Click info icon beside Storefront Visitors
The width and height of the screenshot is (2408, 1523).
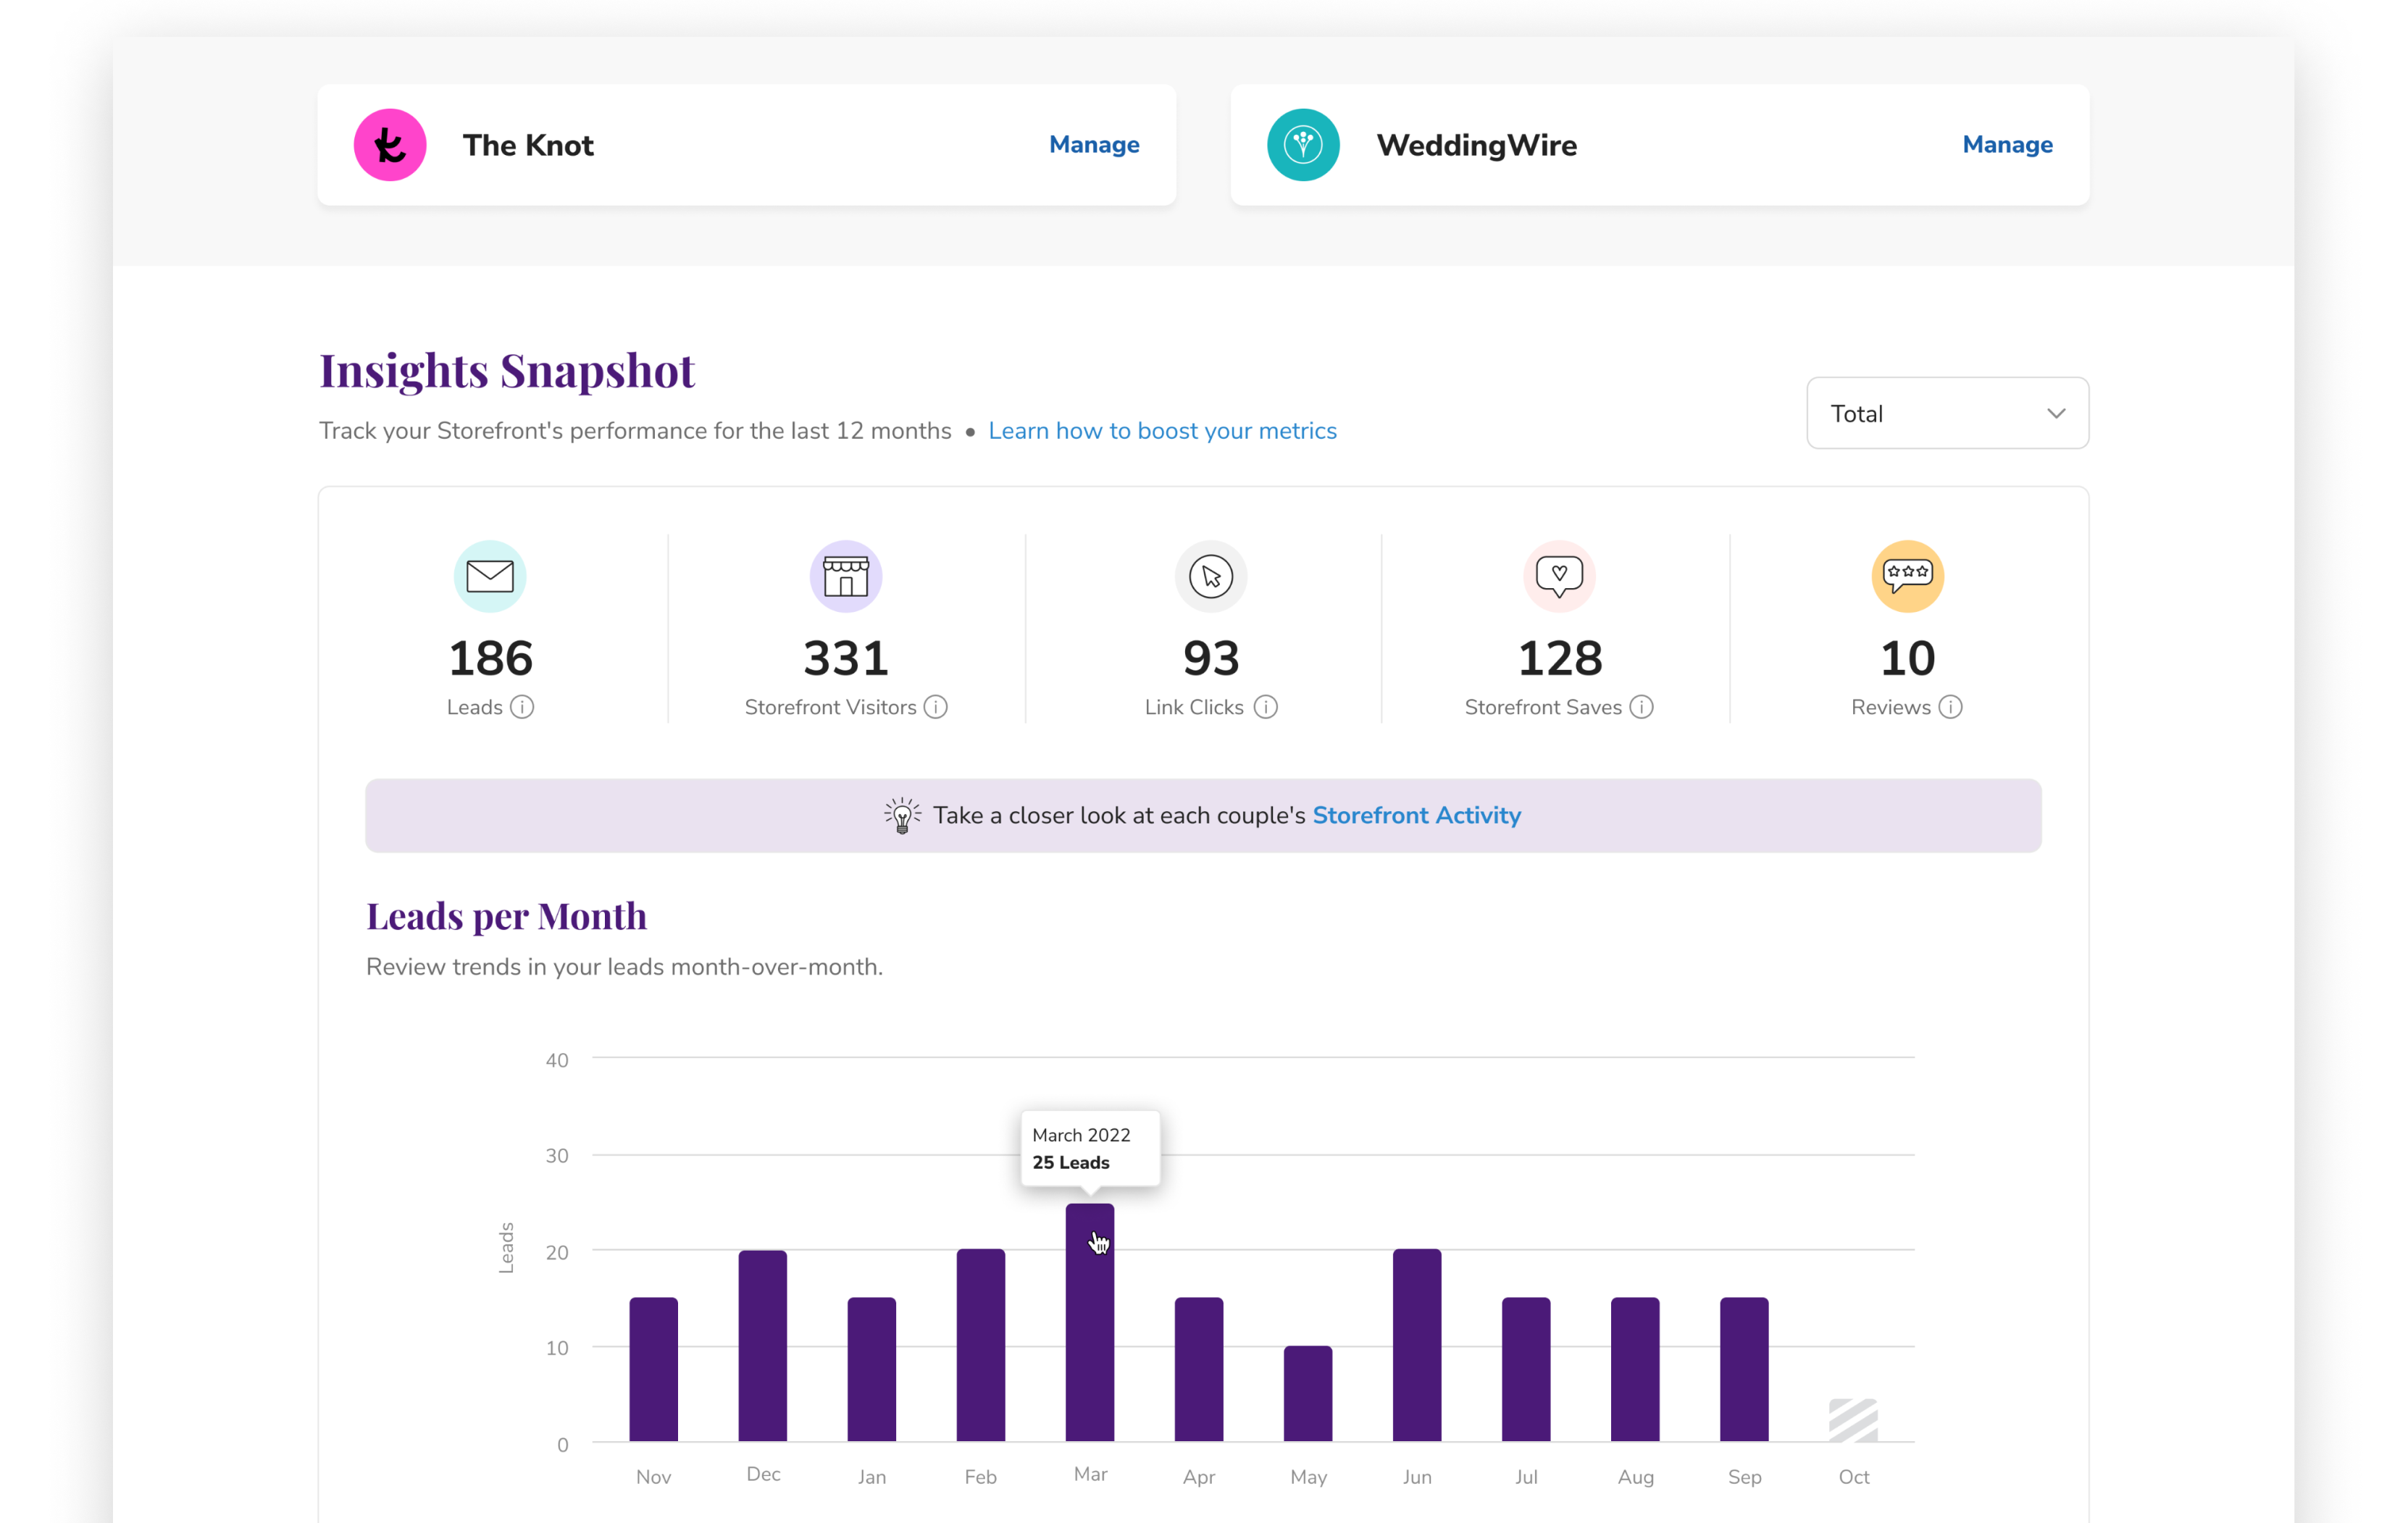point(936,707)
